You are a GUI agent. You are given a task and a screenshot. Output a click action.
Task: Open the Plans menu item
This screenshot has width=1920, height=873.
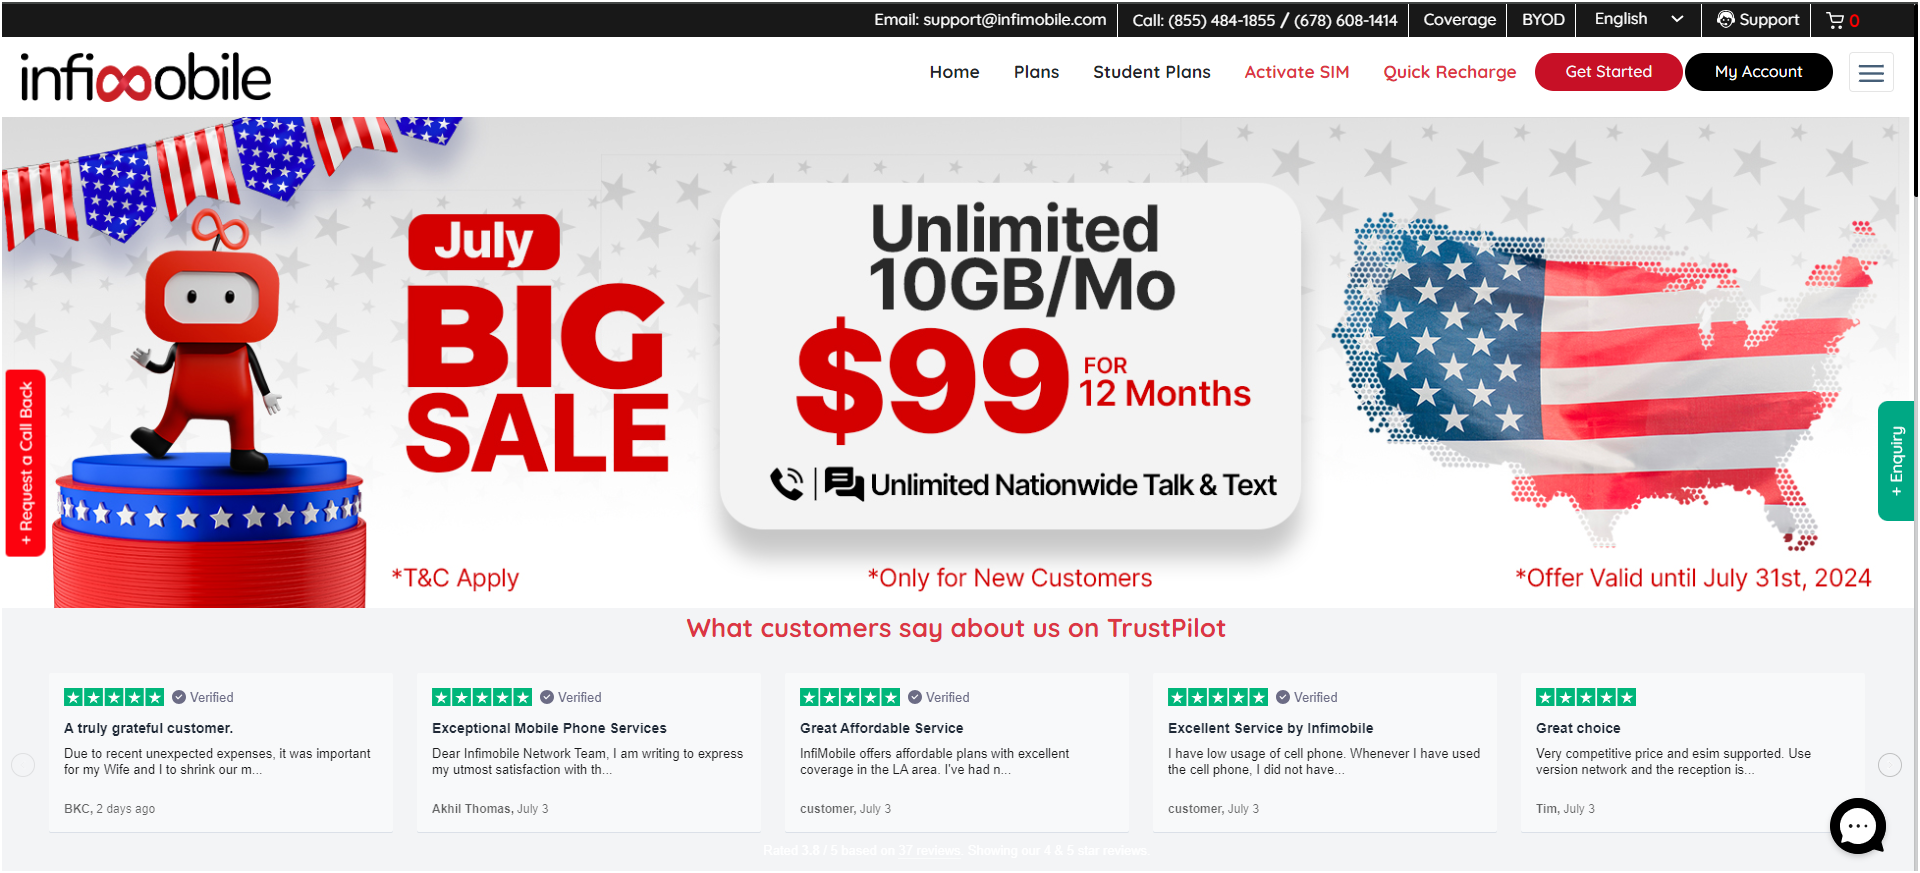tap(1036, 72)
